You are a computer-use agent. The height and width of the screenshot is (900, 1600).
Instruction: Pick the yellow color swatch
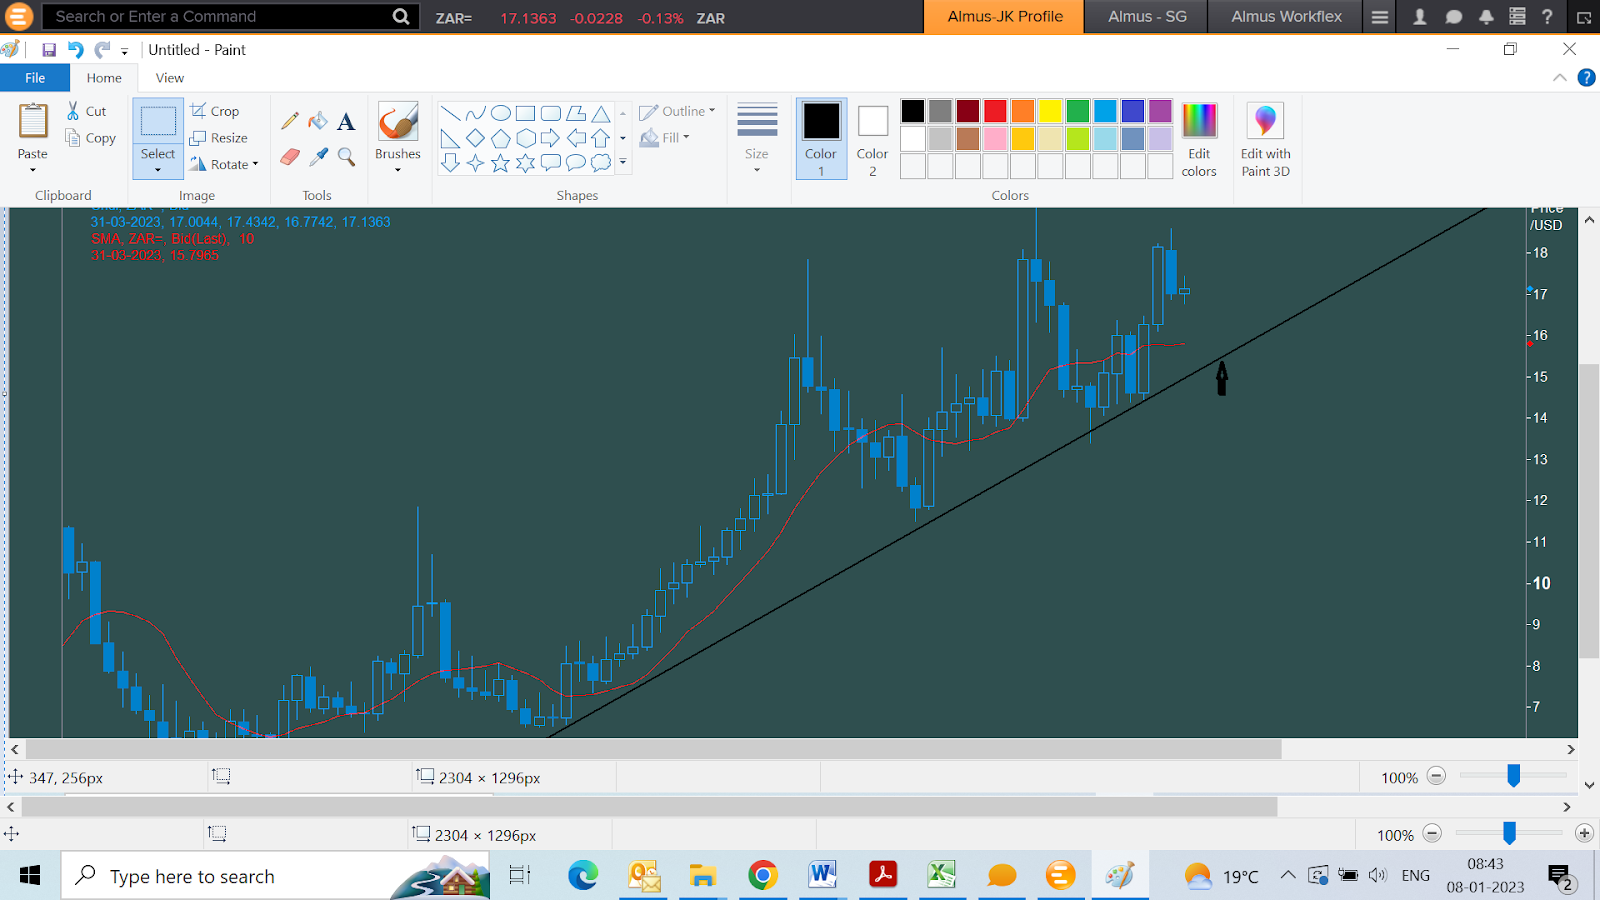tap(1050, 111)
